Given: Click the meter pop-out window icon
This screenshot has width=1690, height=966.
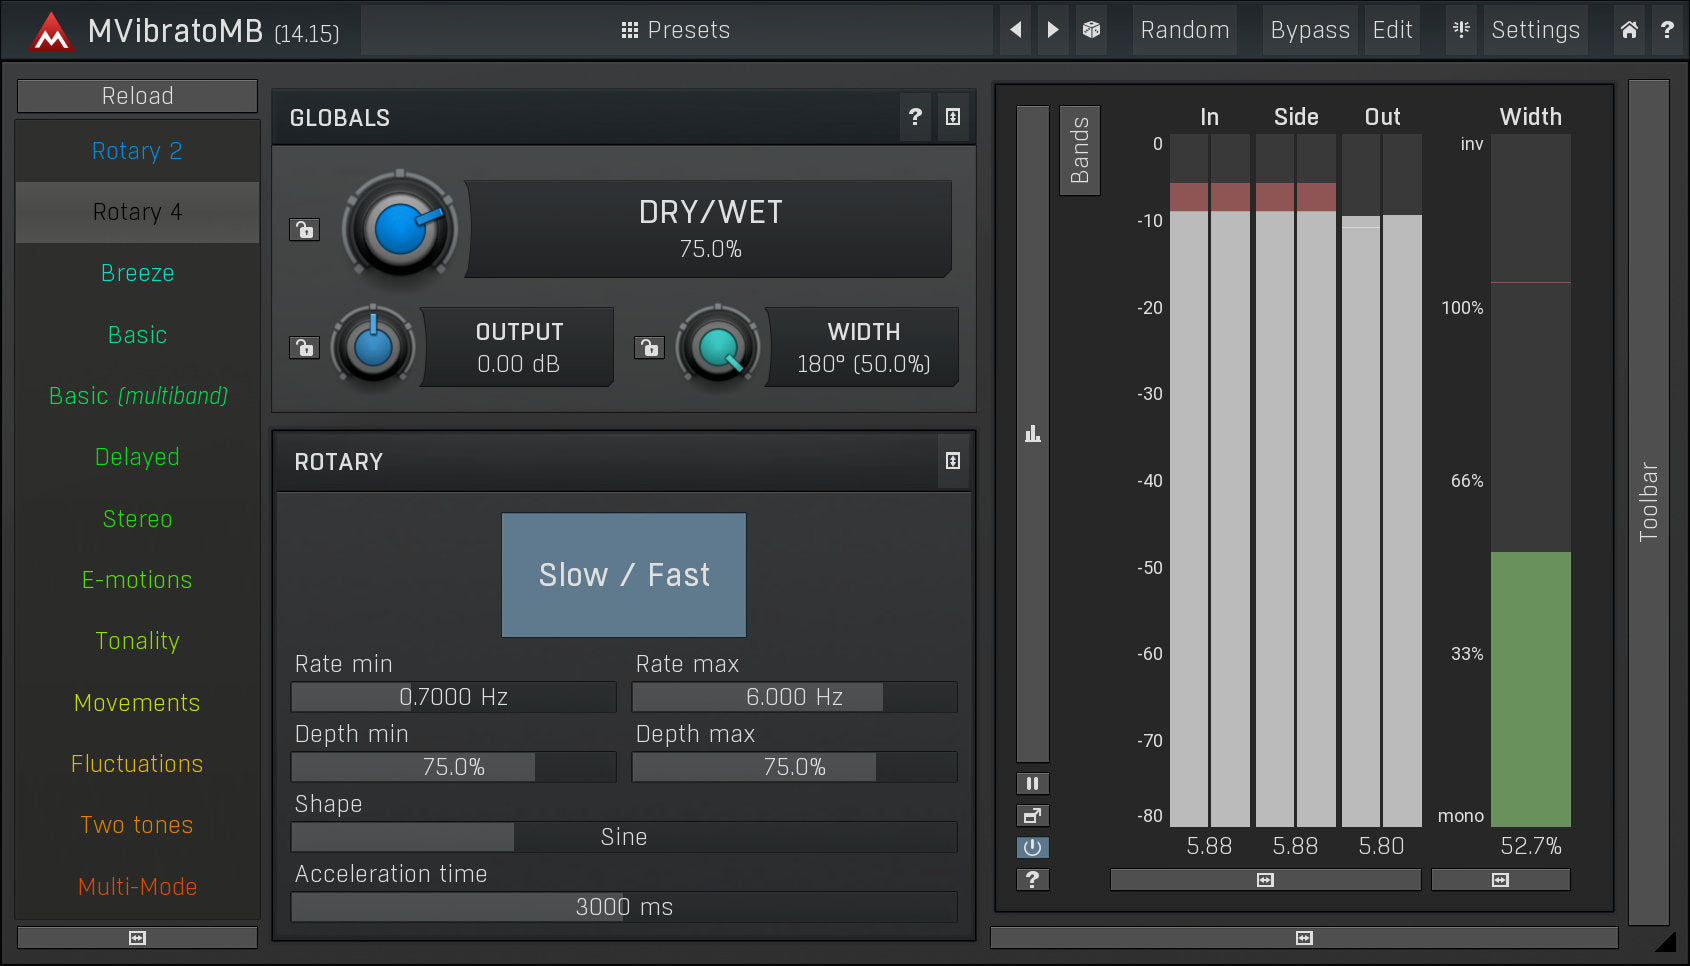Looking at the screenshot, I should pos(1032,815).
